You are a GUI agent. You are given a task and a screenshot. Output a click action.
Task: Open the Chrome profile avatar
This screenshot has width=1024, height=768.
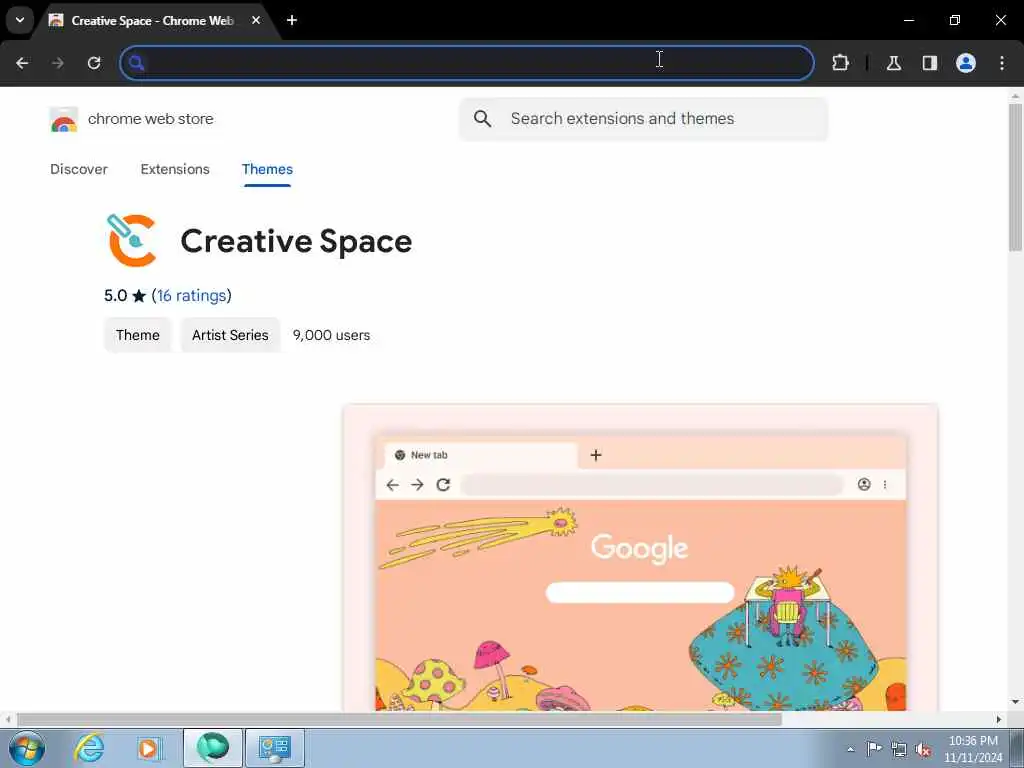tap(966, 63)
